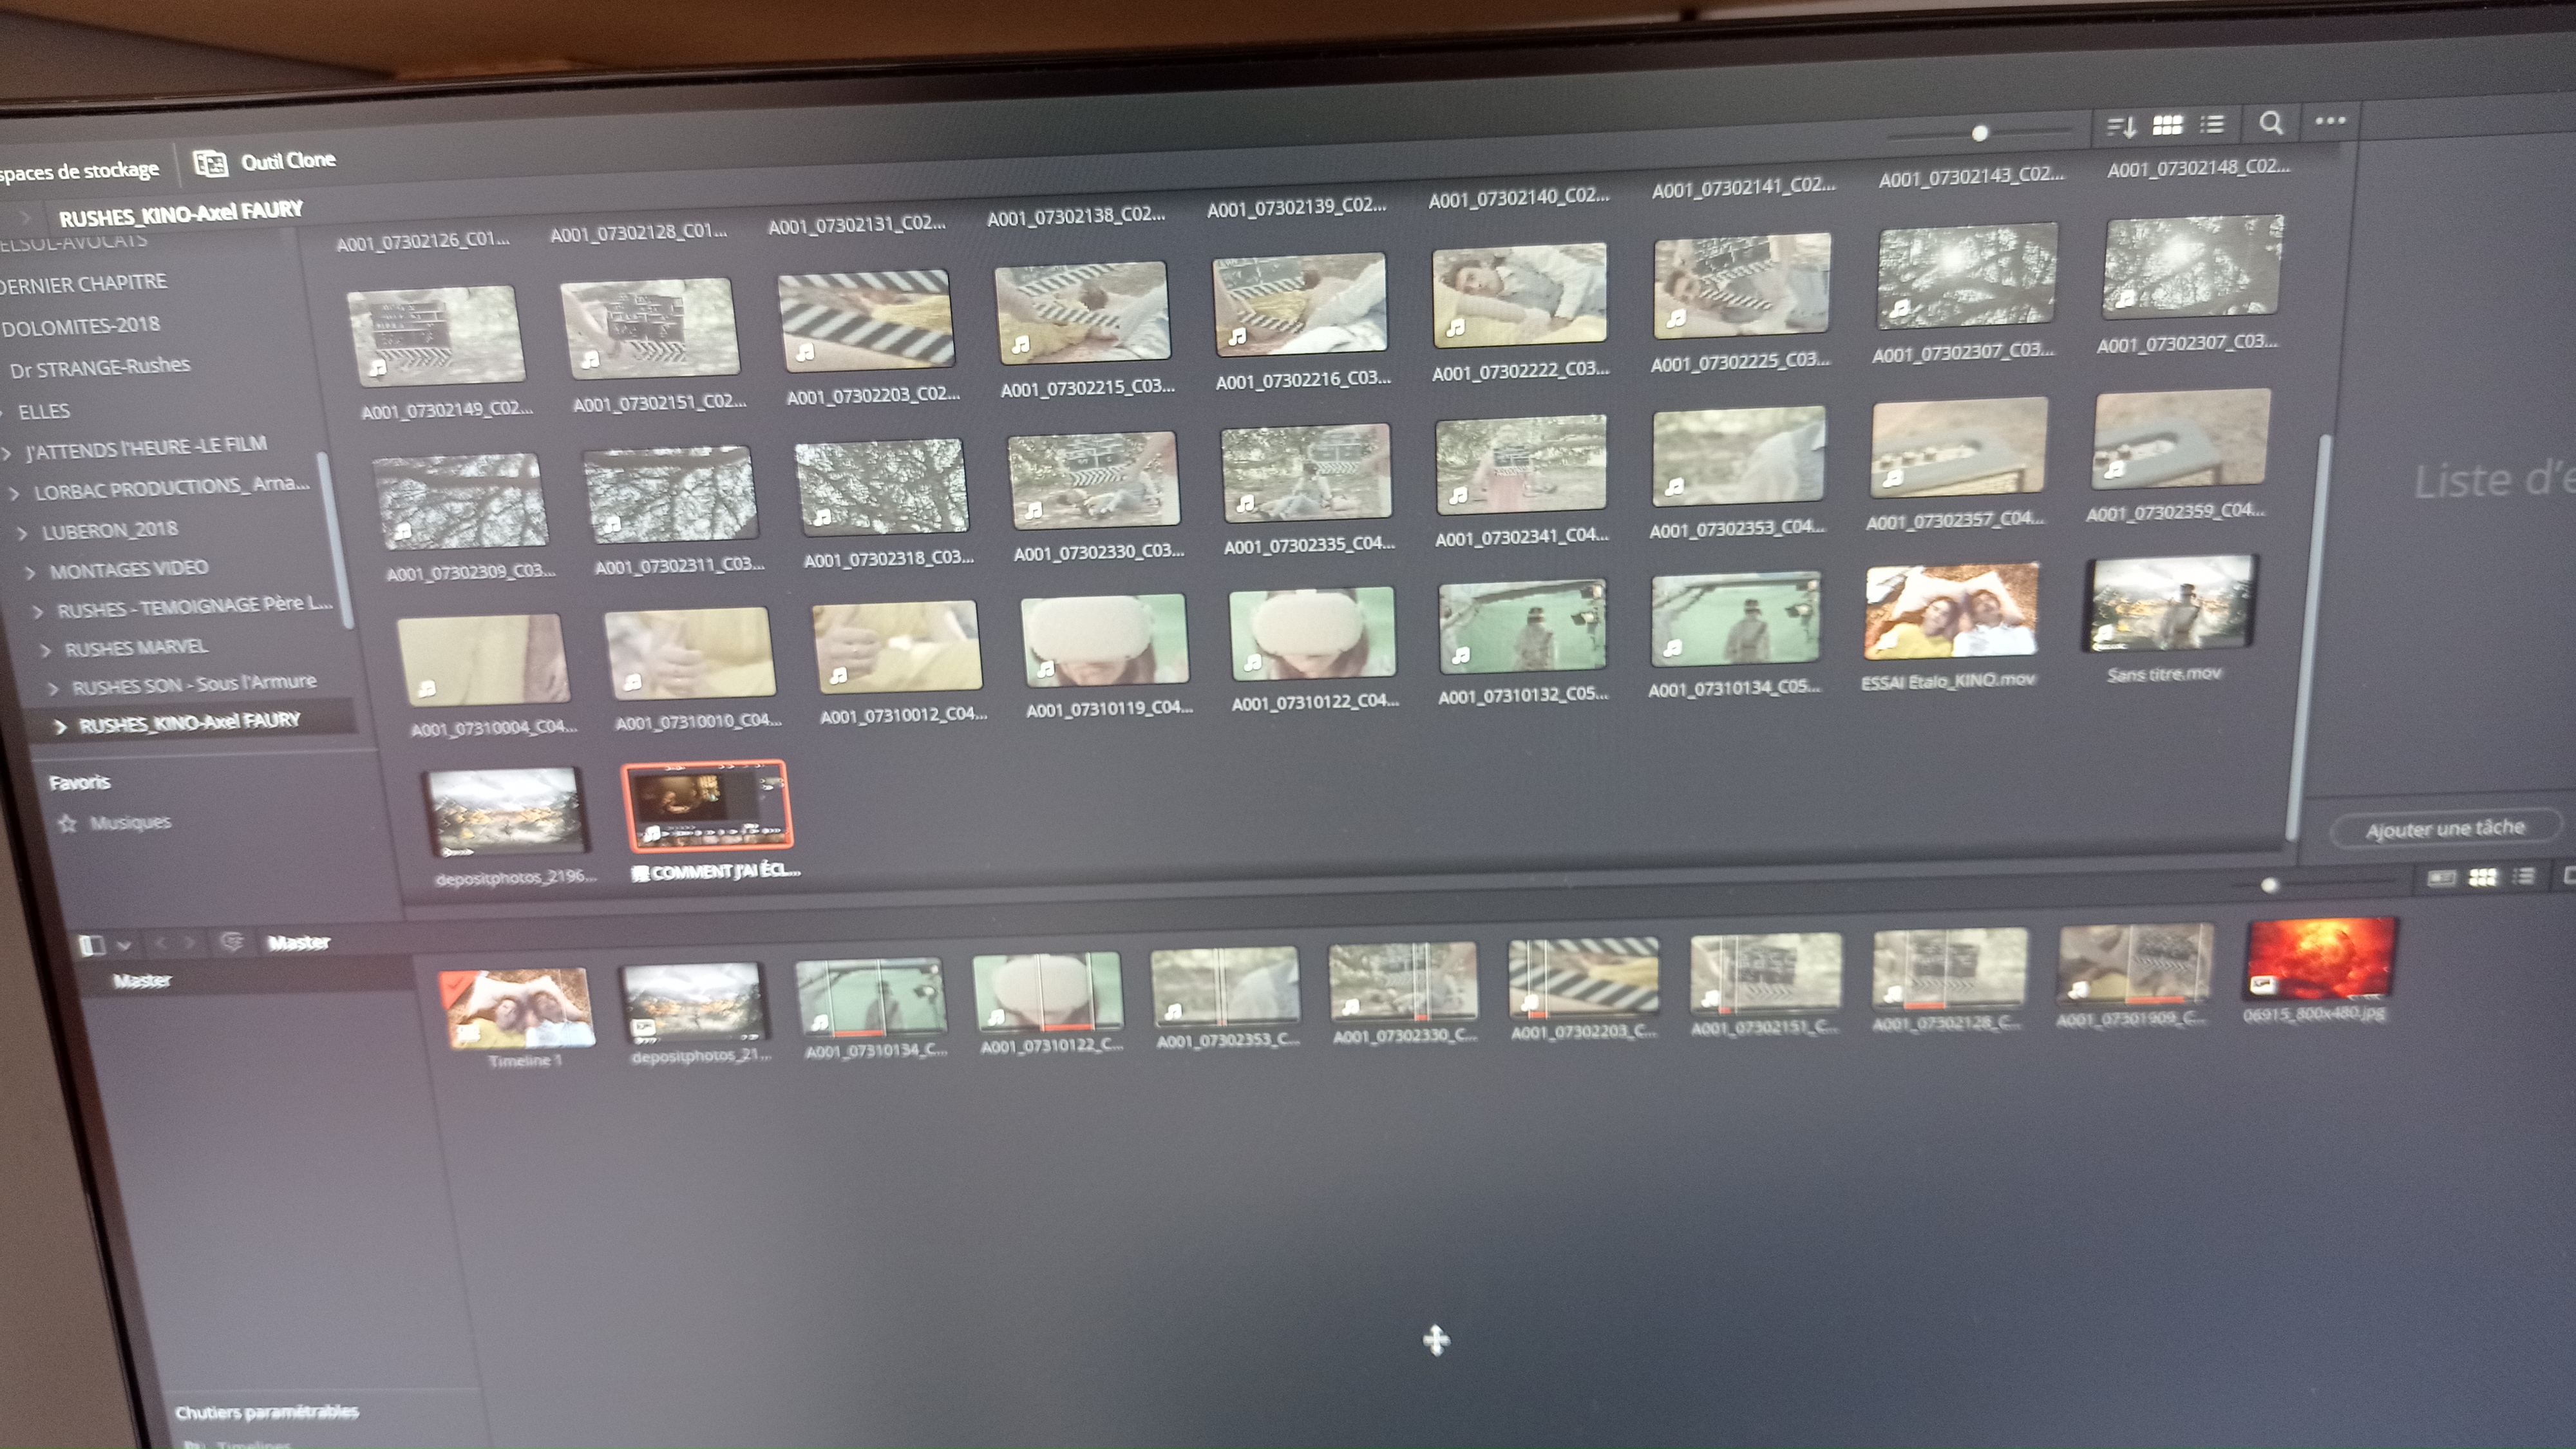This screenshot has width=2576, height=1449.
Task: Go forward in media pool bin history
Action: coord(188,943)
